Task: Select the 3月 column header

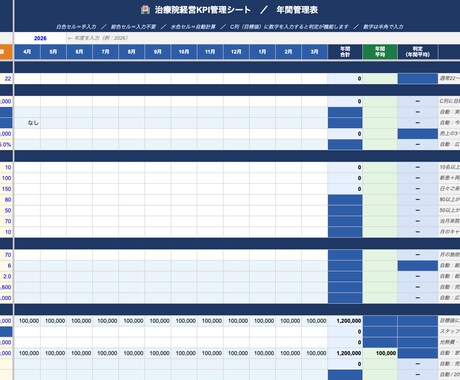Action: tap(314, 52)
